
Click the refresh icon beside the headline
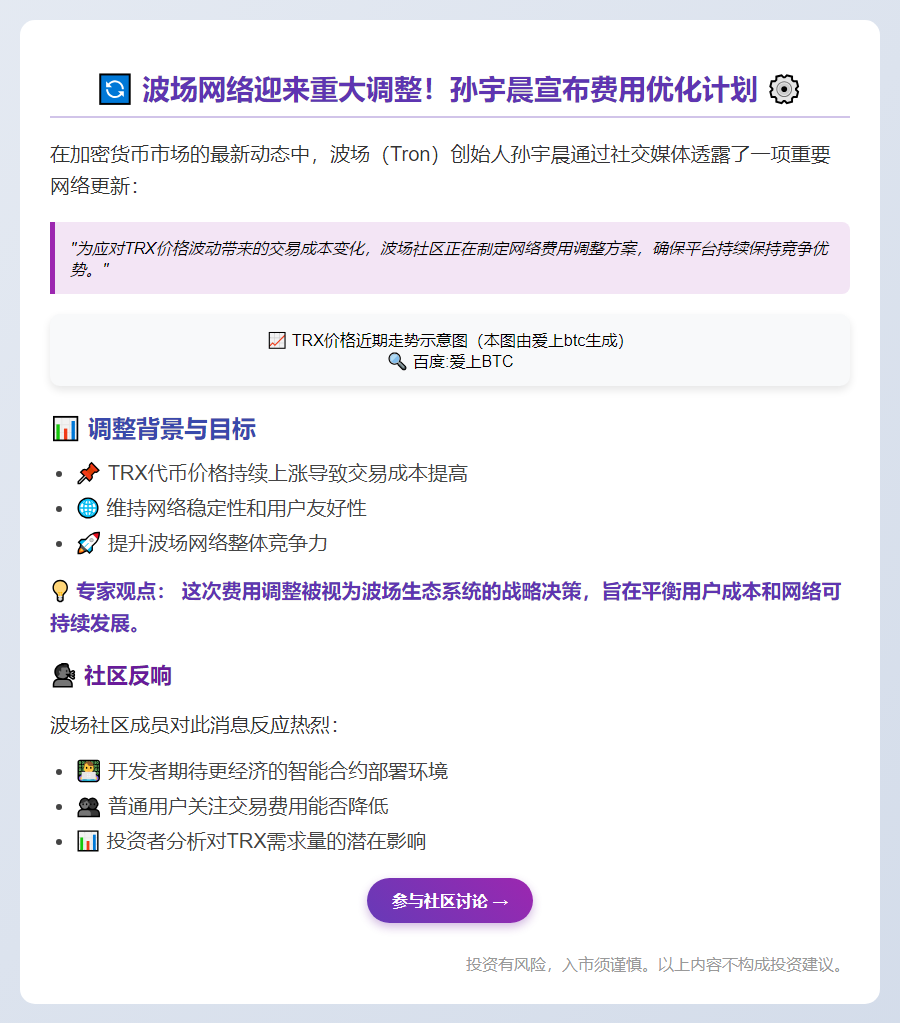115,88
